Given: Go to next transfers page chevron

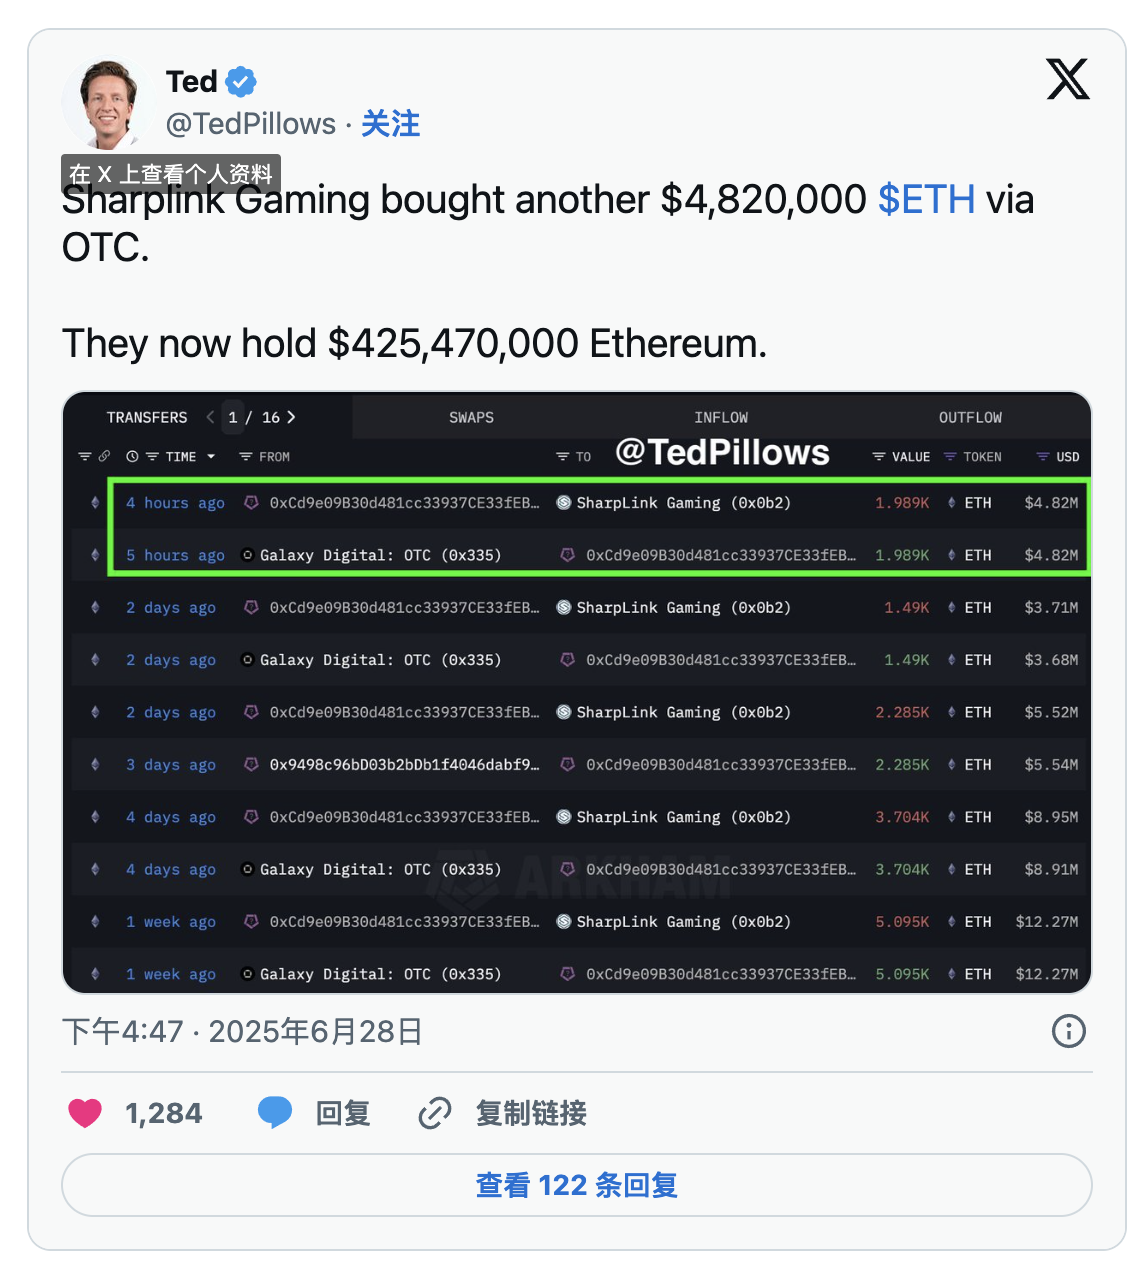Looking at the screenshot, I should point(291,417).
